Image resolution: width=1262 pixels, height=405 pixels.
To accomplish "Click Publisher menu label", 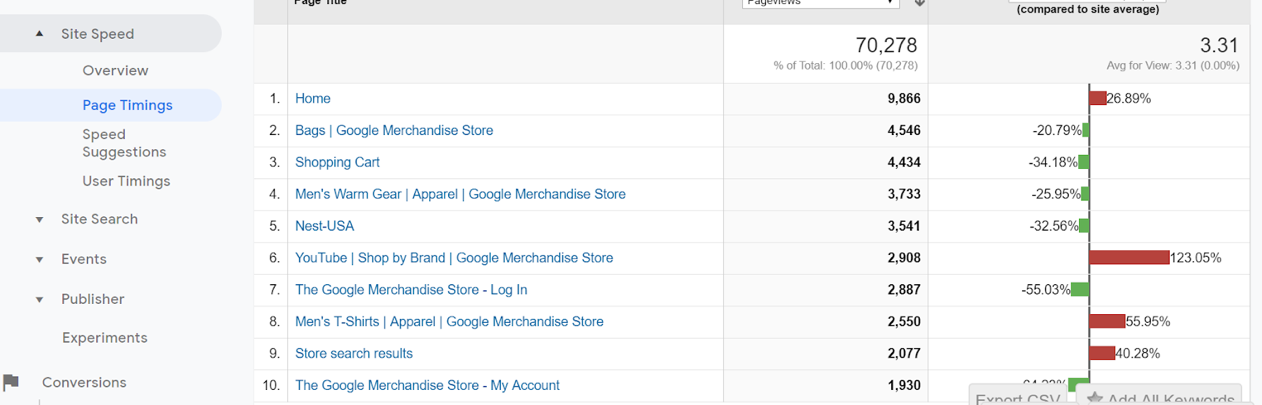I will click(92, 299).
